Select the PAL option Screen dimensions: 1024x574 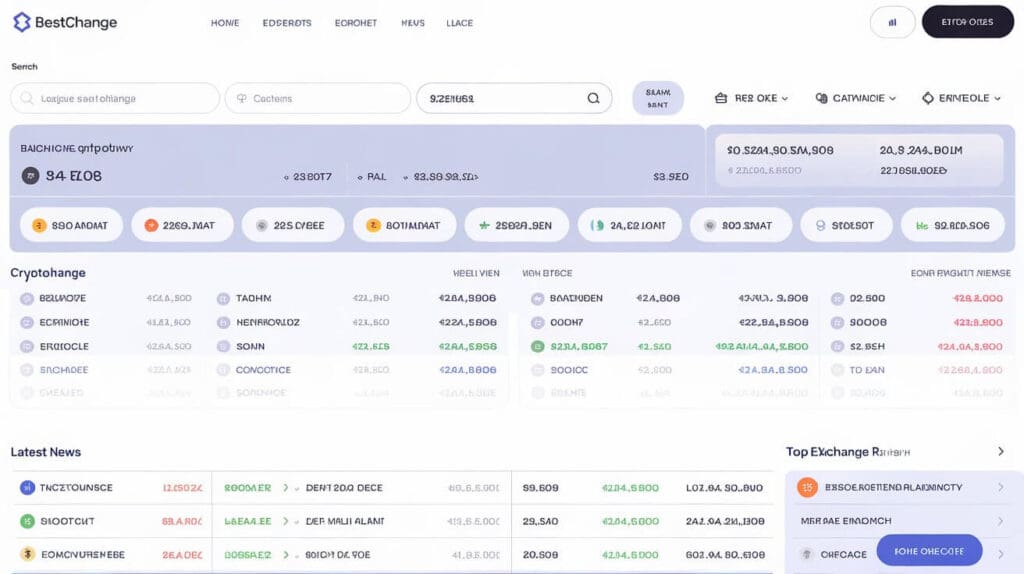[x=372, y=177]
